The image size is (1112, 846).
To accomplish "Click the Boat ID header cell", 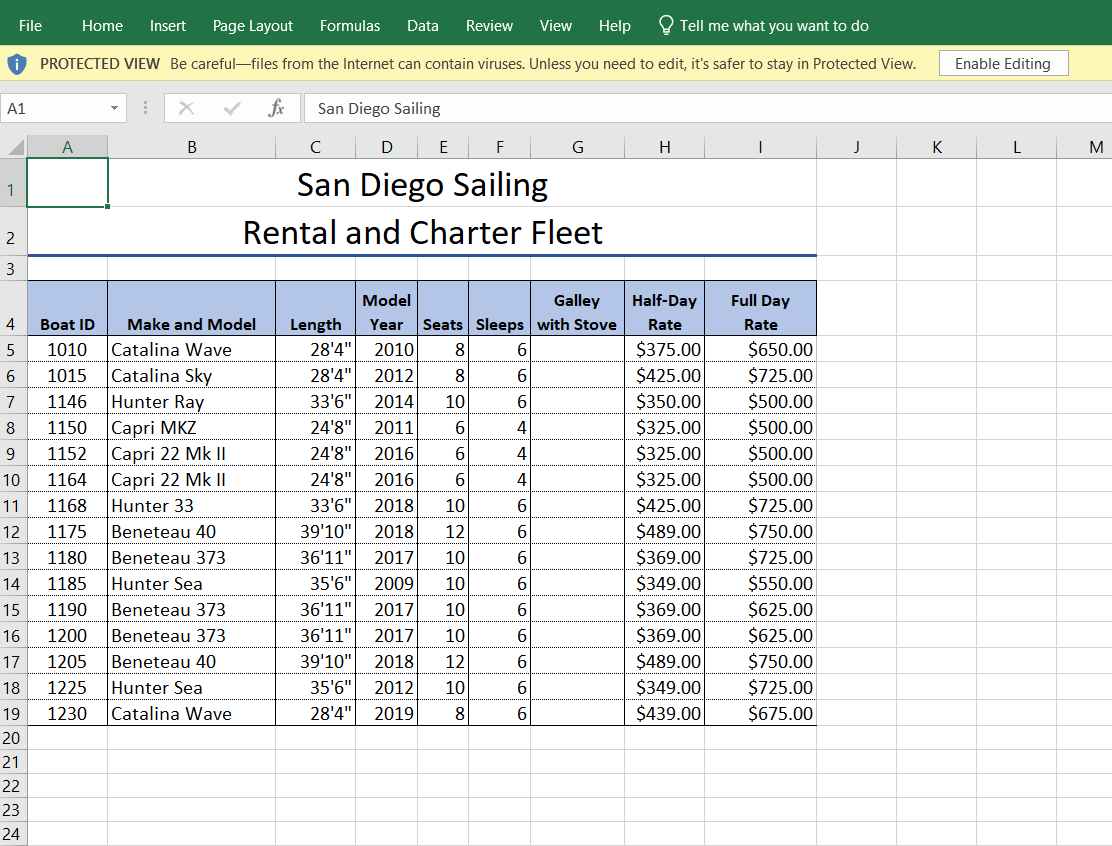I will point(67,308).
